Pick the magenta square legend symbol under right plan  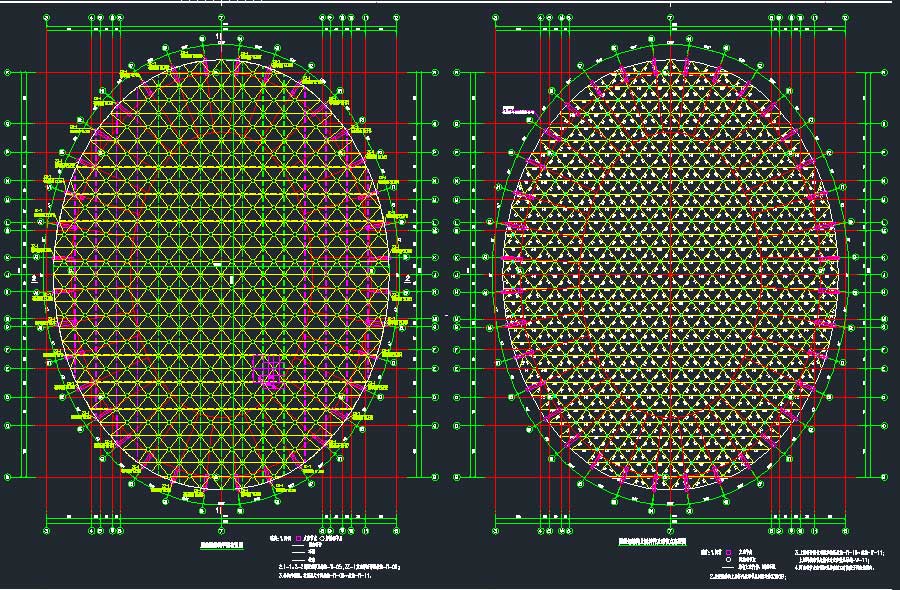[x=728, y=552]
